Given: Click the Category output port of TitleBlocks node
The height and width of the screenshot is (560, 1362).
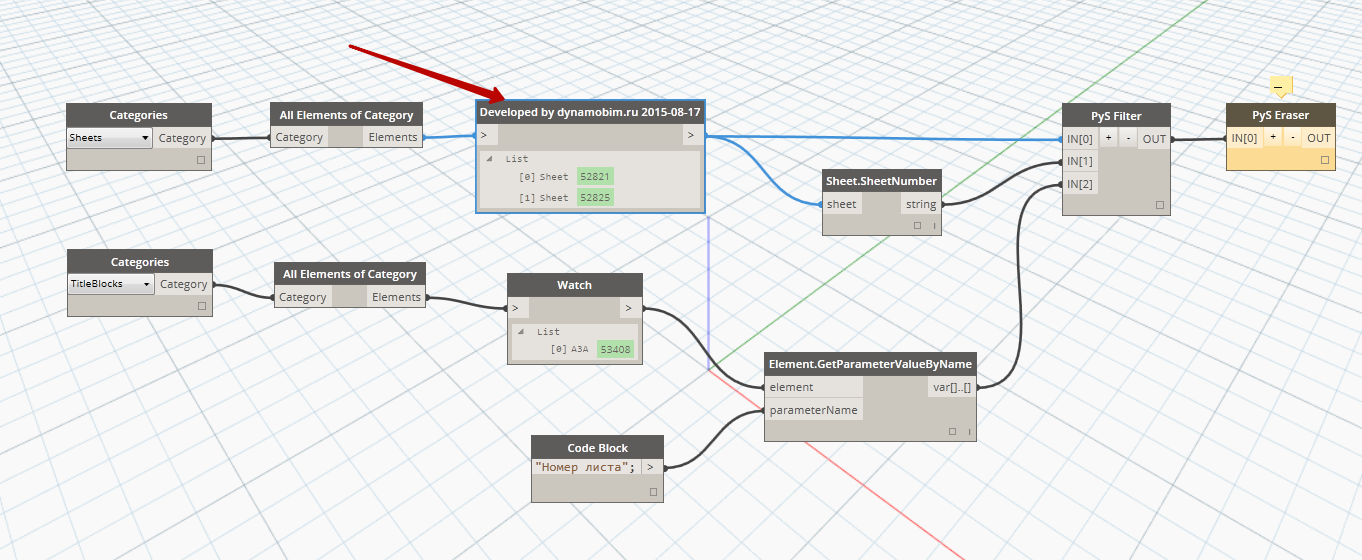Looking at the screenshot, I should coord(184,284).
